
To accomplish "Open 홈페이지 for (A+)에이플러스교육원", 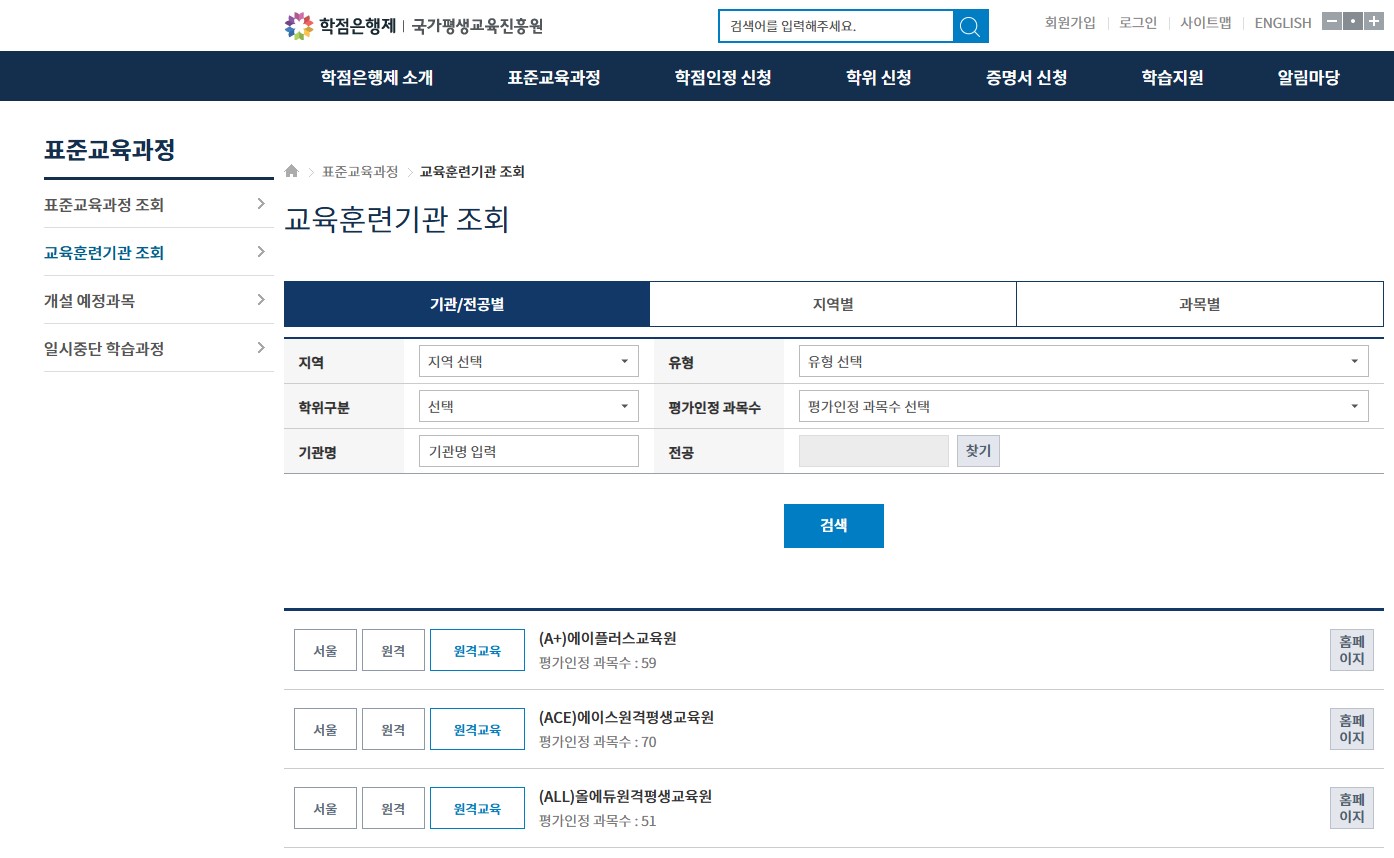I will coord(1352,650).
